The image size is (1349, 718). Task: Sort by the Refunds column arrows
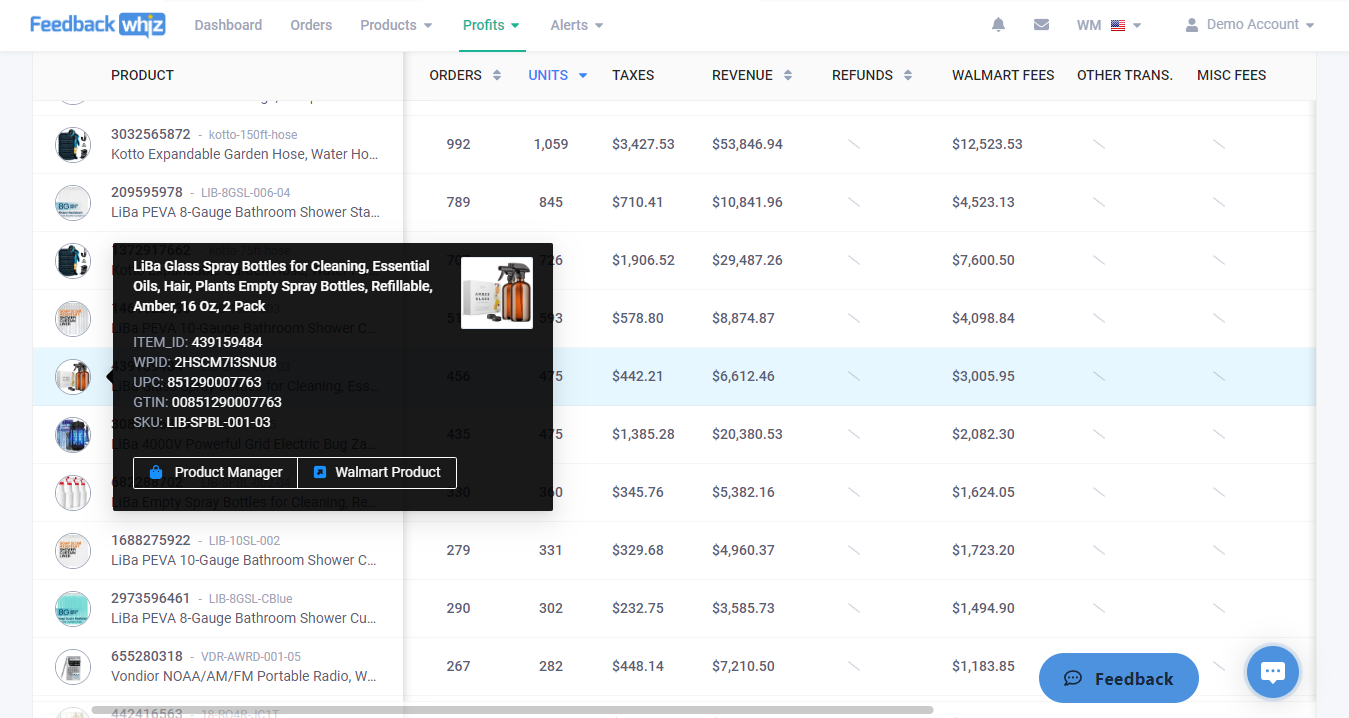point(908,75)
